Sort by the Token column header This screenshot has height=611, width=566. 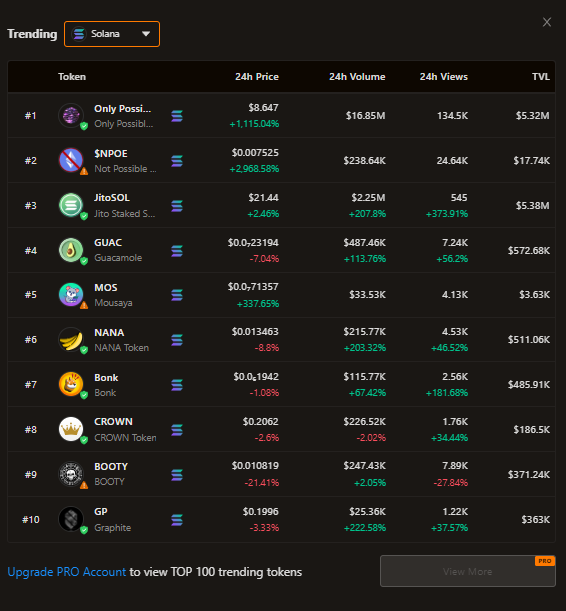coord(72,77)
